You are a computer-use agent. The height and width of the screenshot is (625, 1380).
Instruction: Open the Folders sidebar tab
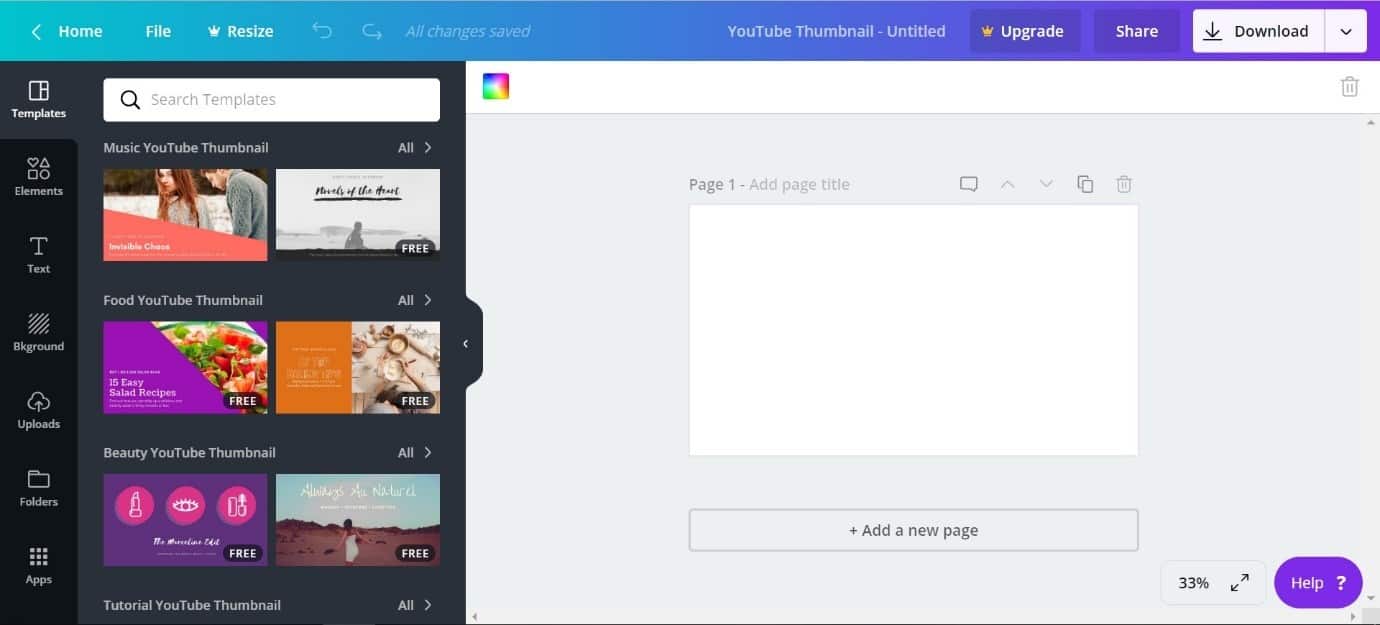[x=38, y=488]
